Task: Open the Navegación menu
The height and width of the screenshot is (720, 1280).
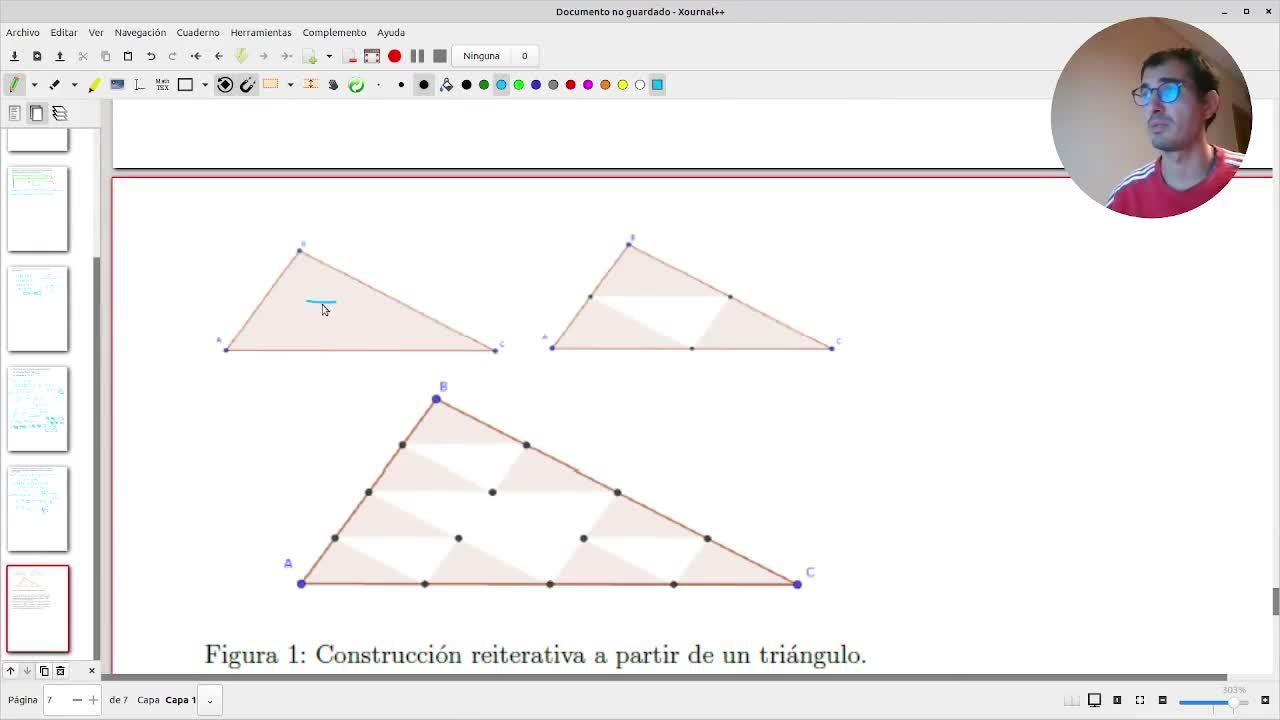Action: pyautogui.click(x=140, y=32)
